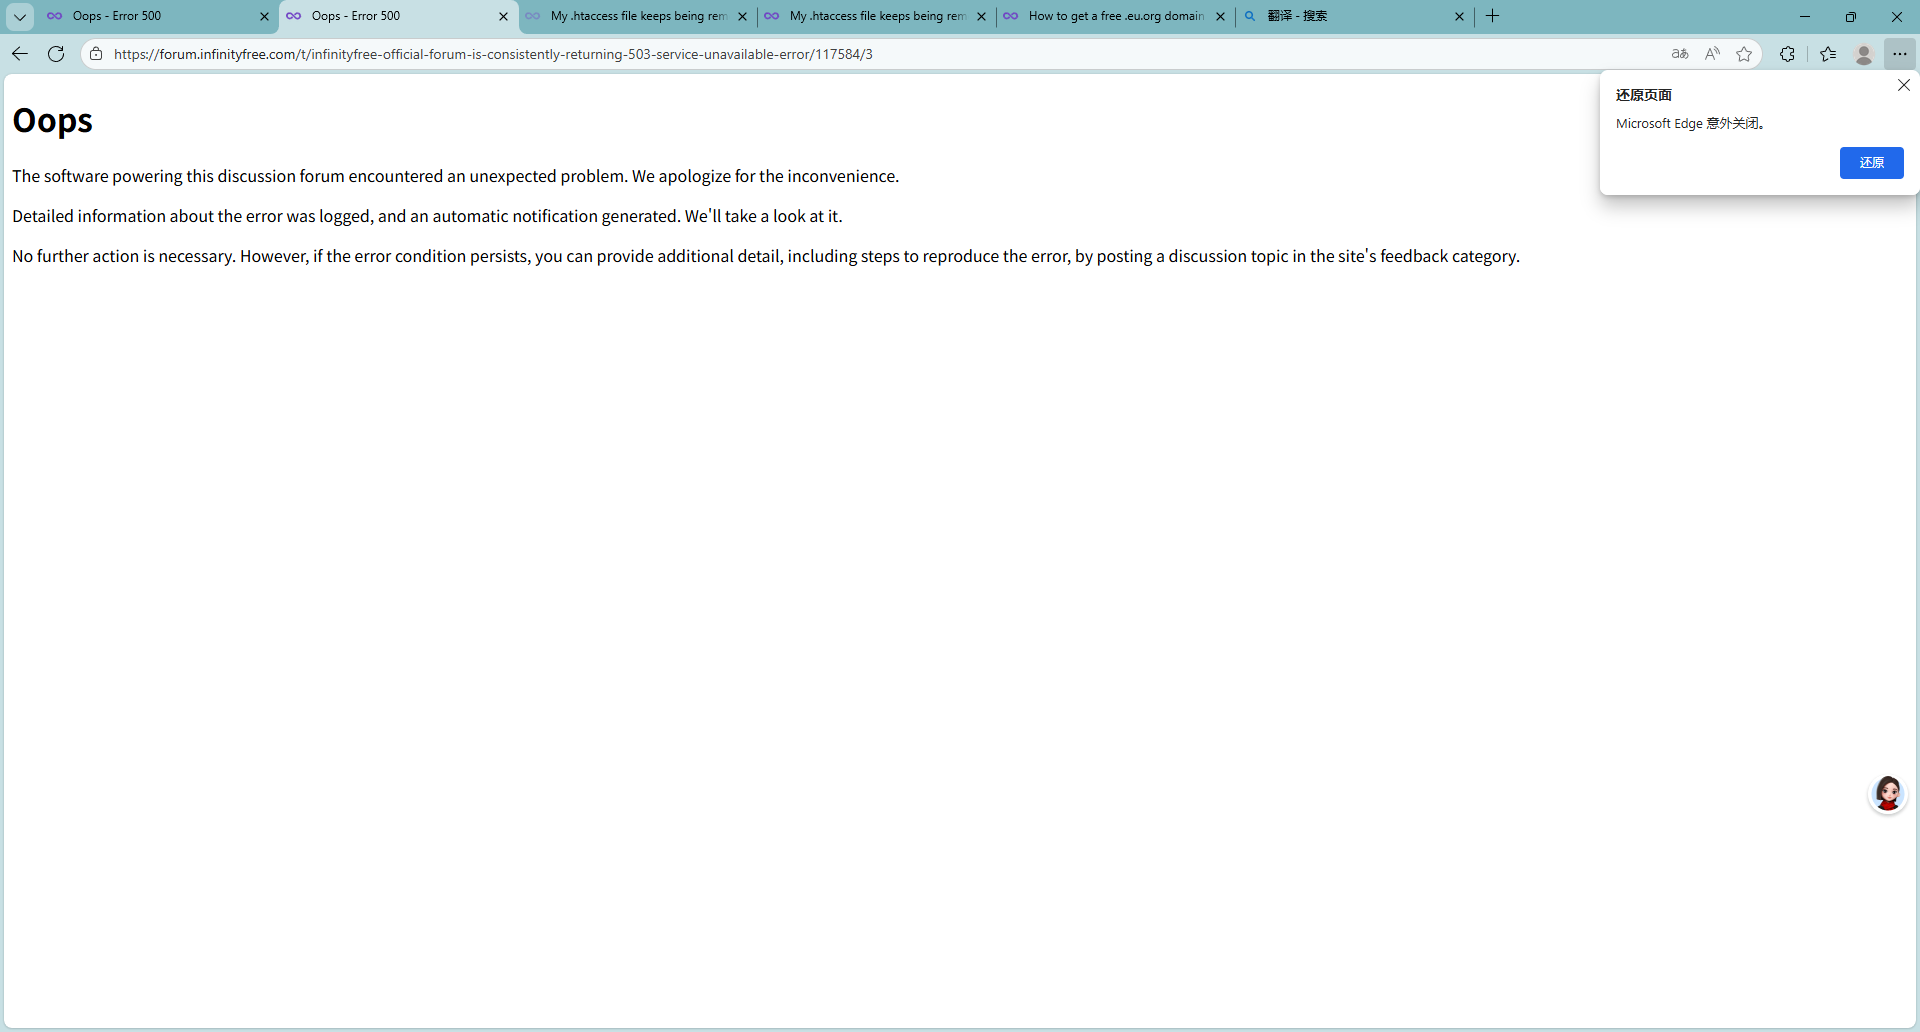Open the Read aloud icon
This screenshot has height=1032, width=1920.
click(x=1712, y=54)
